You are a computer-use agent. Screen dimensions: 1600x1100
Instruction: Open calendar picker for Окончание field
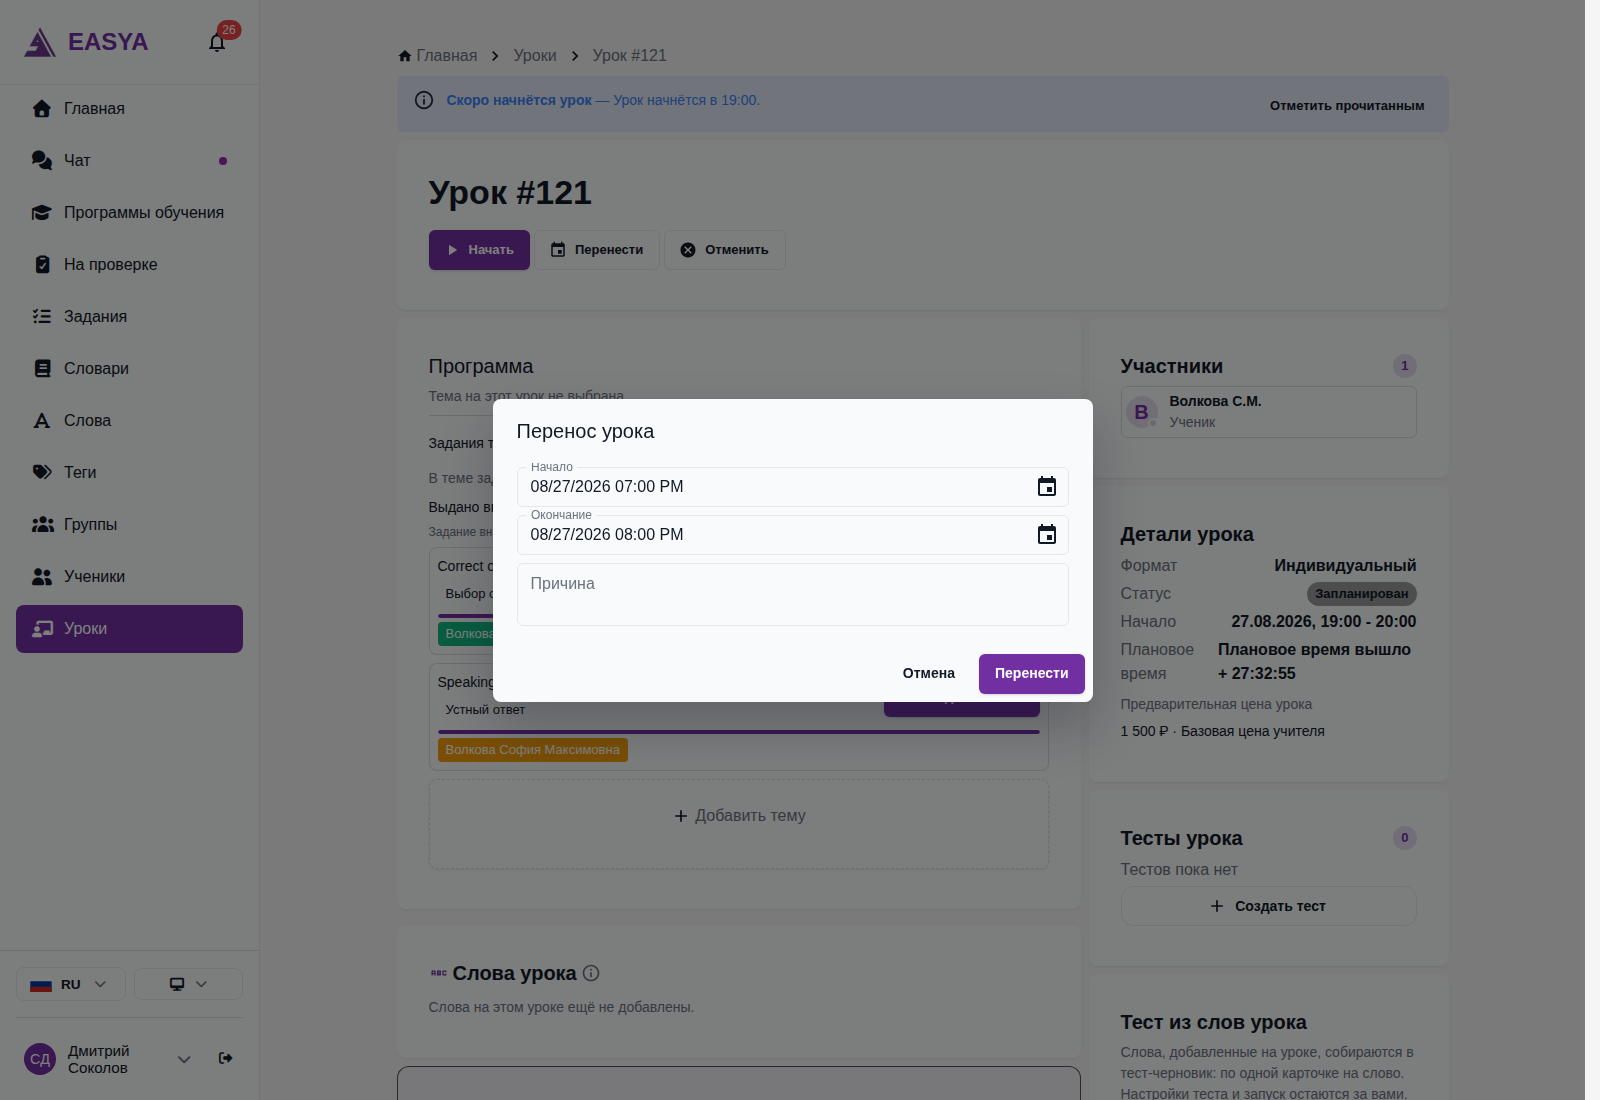point(1046,535)
